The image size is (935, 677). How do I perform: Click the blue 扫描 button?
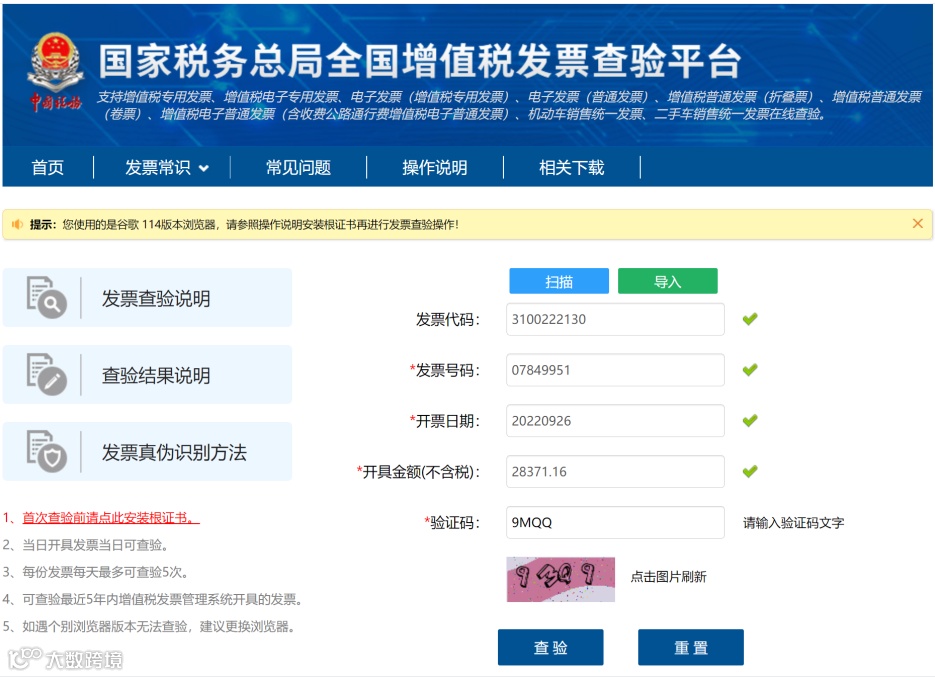click(559, 281)
